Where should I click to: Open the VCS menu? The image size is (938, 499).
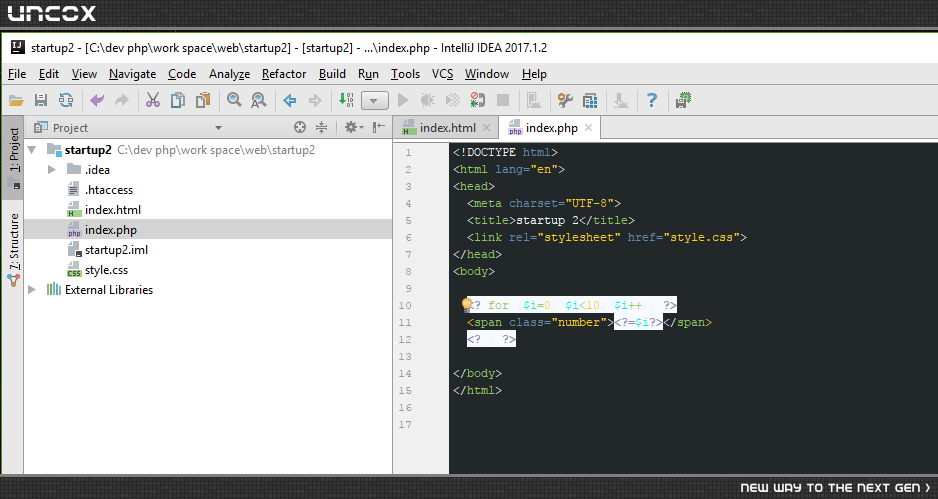pyautogui.click(x=443, y=74)
